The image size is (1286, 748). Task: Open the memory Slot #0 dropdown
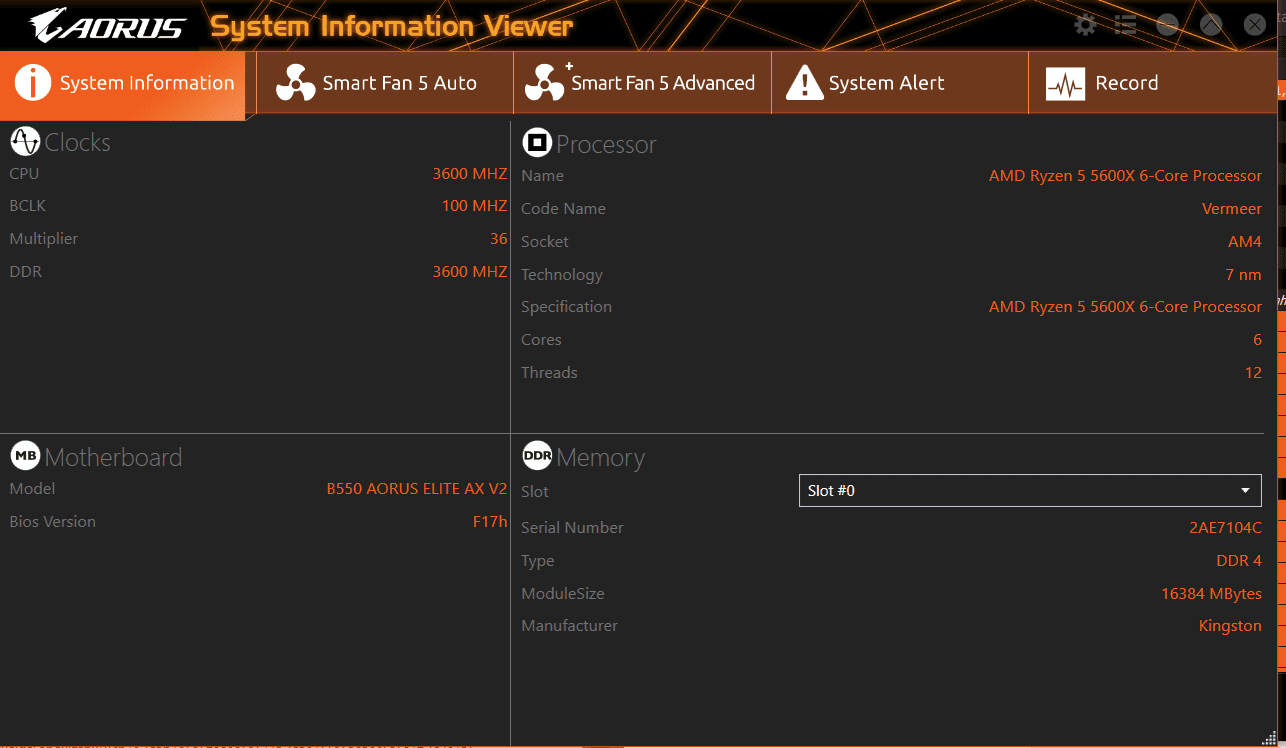click(1030, 490)
